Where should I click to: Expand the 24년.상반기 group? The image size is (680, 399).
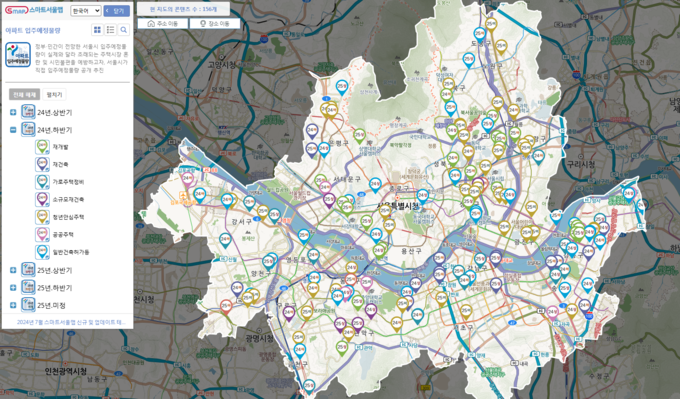[x=13, y=112]
